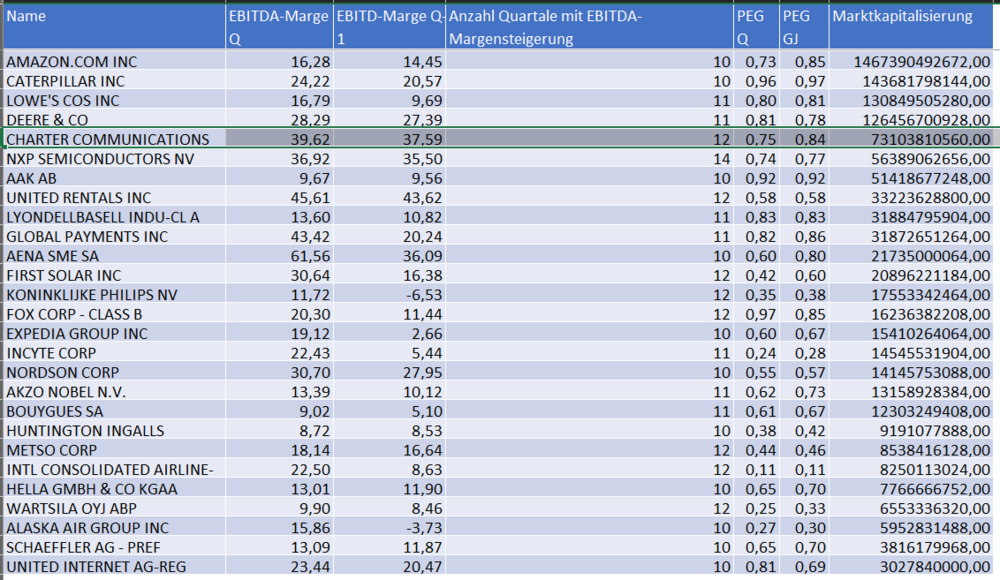Select the Marktkapitalisierung header cell
The width and height of the screenshot is (1000, 580).
click(911, 27)
